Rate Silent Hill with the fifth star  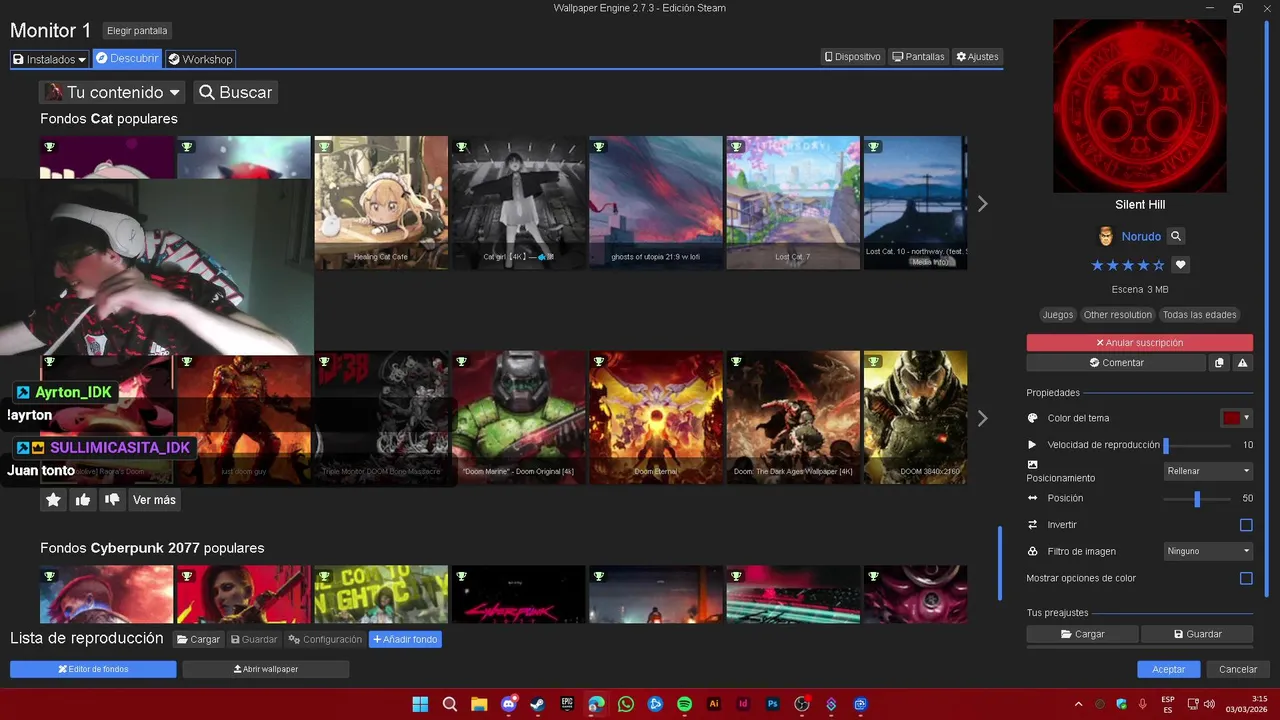(1159, 265)
